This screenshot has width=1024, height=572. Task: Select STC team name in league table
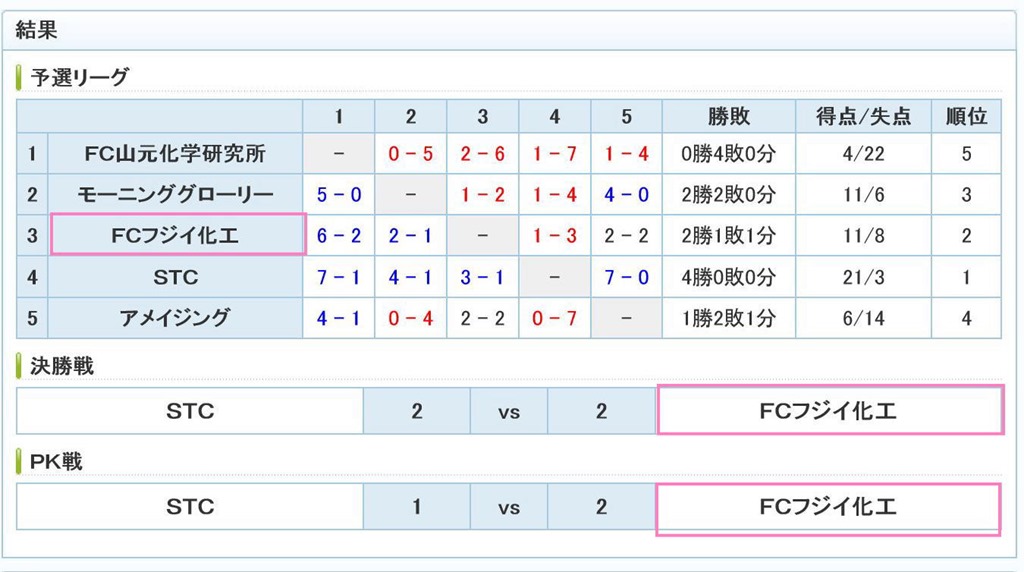click(x=175, y=277)
